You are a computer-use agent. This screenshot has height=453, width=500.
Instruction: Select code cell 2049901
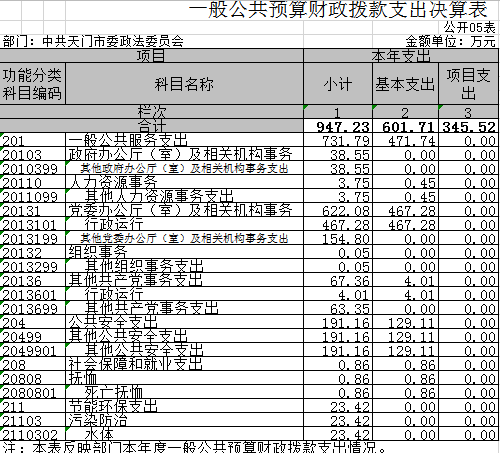[33, 350]
